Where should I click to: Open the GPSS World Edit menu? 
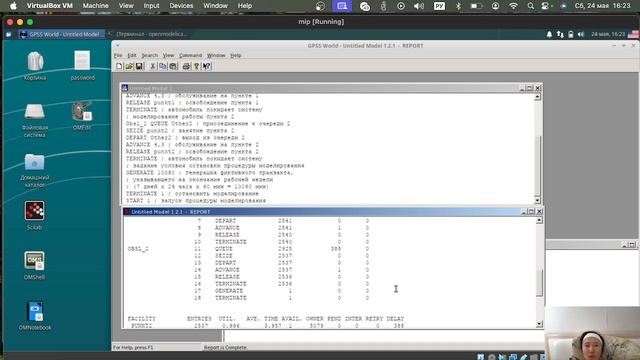[131, 55]
